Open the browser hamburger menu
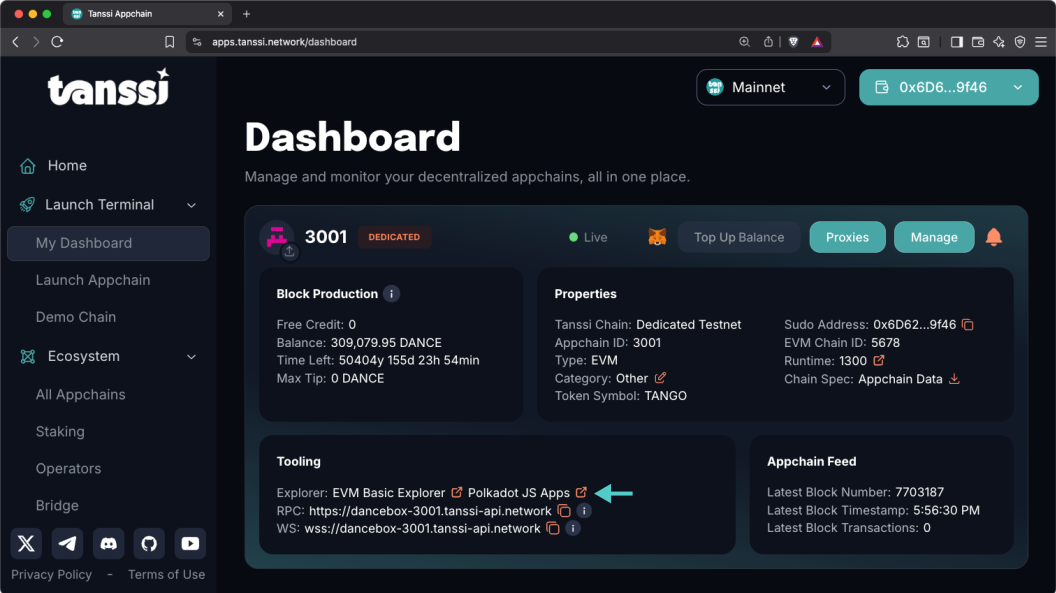The image size is (1056, 593). [x=1041, y=42]
